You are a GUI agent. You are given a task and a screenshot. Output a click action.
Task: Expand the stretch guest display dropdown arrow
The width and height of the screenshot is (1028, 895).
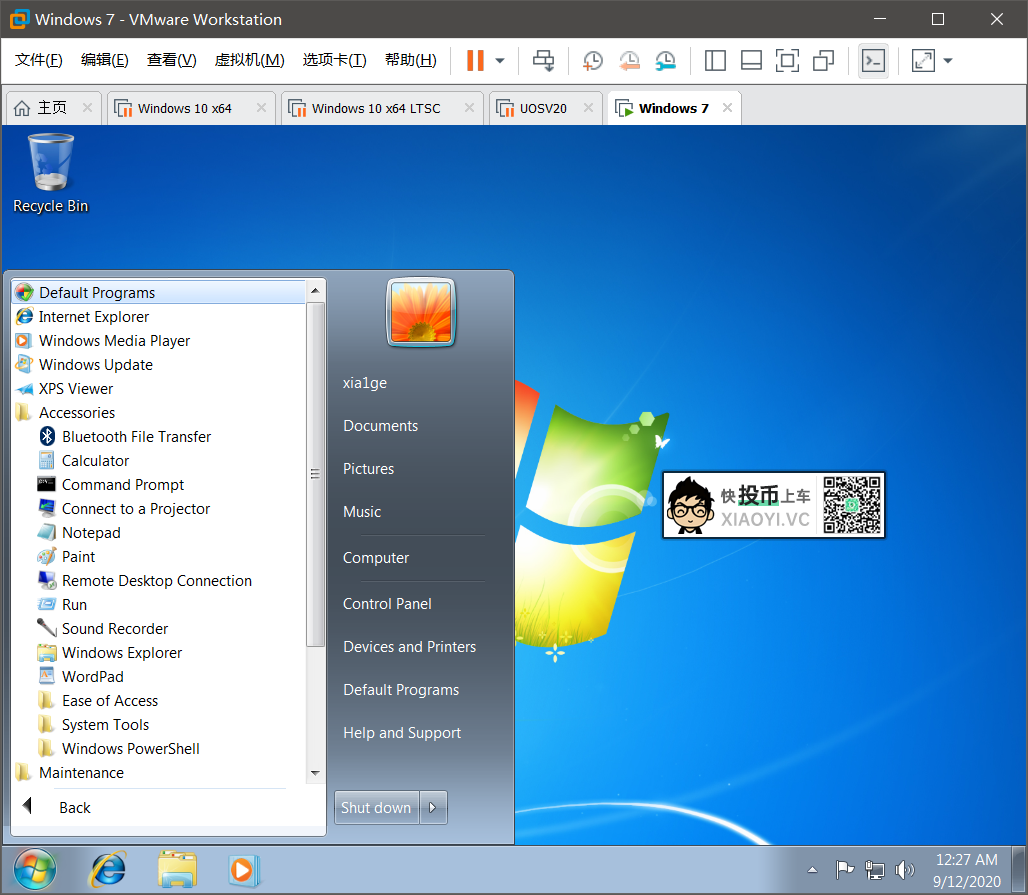coord(948,61)
